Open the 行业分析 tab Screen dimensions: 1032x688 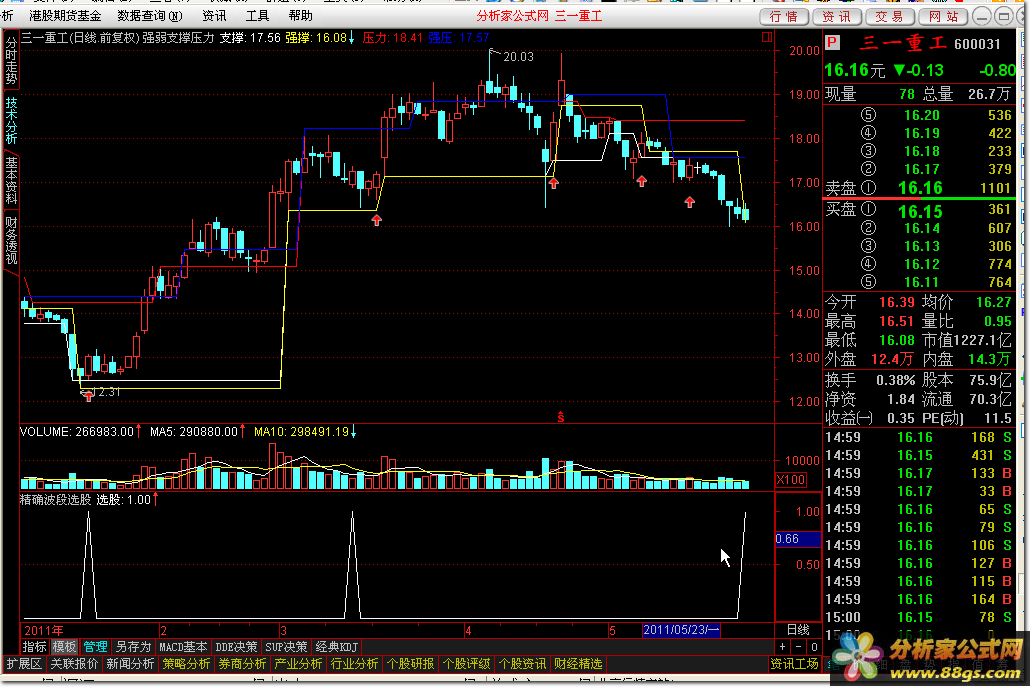click(x=354, y=664)
